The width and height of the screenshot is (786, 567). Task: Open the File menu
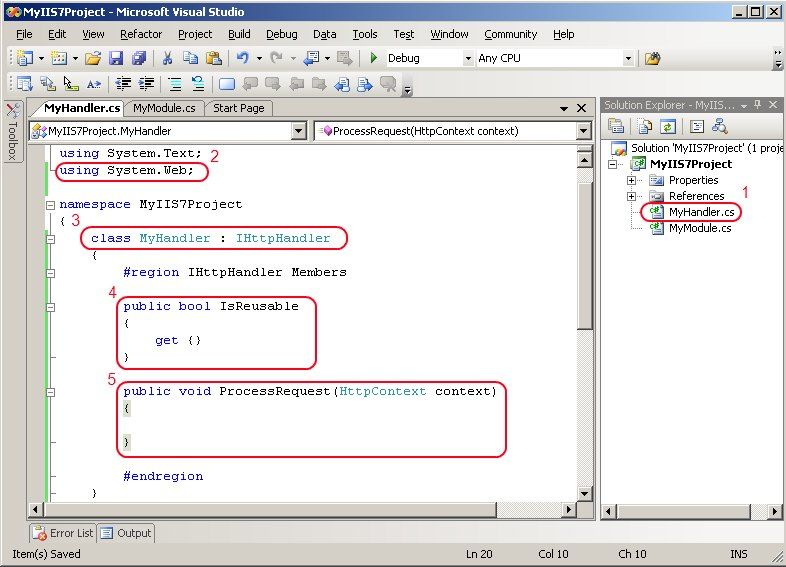(x=24, y=34)
